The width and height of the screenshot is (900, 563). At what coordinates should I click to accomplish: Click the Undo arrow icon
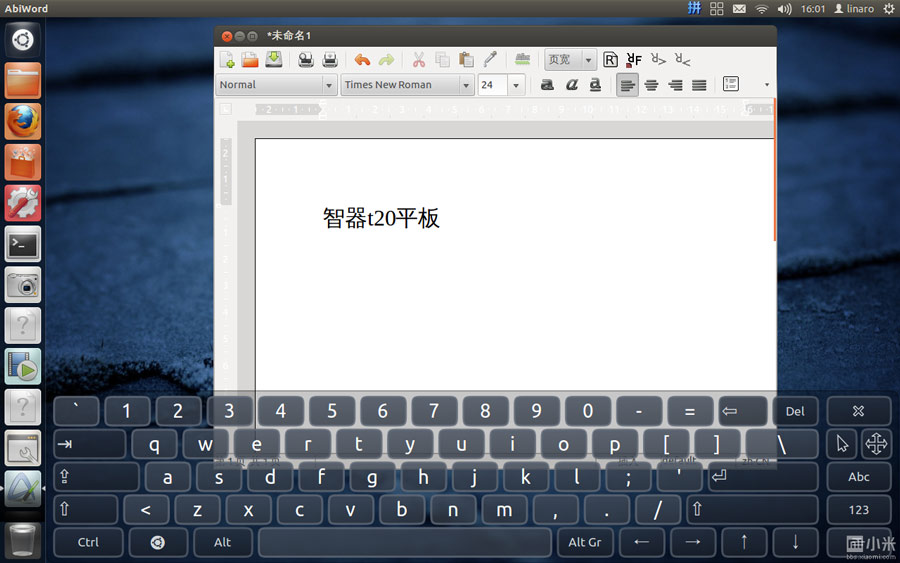[x=362, y=60]
